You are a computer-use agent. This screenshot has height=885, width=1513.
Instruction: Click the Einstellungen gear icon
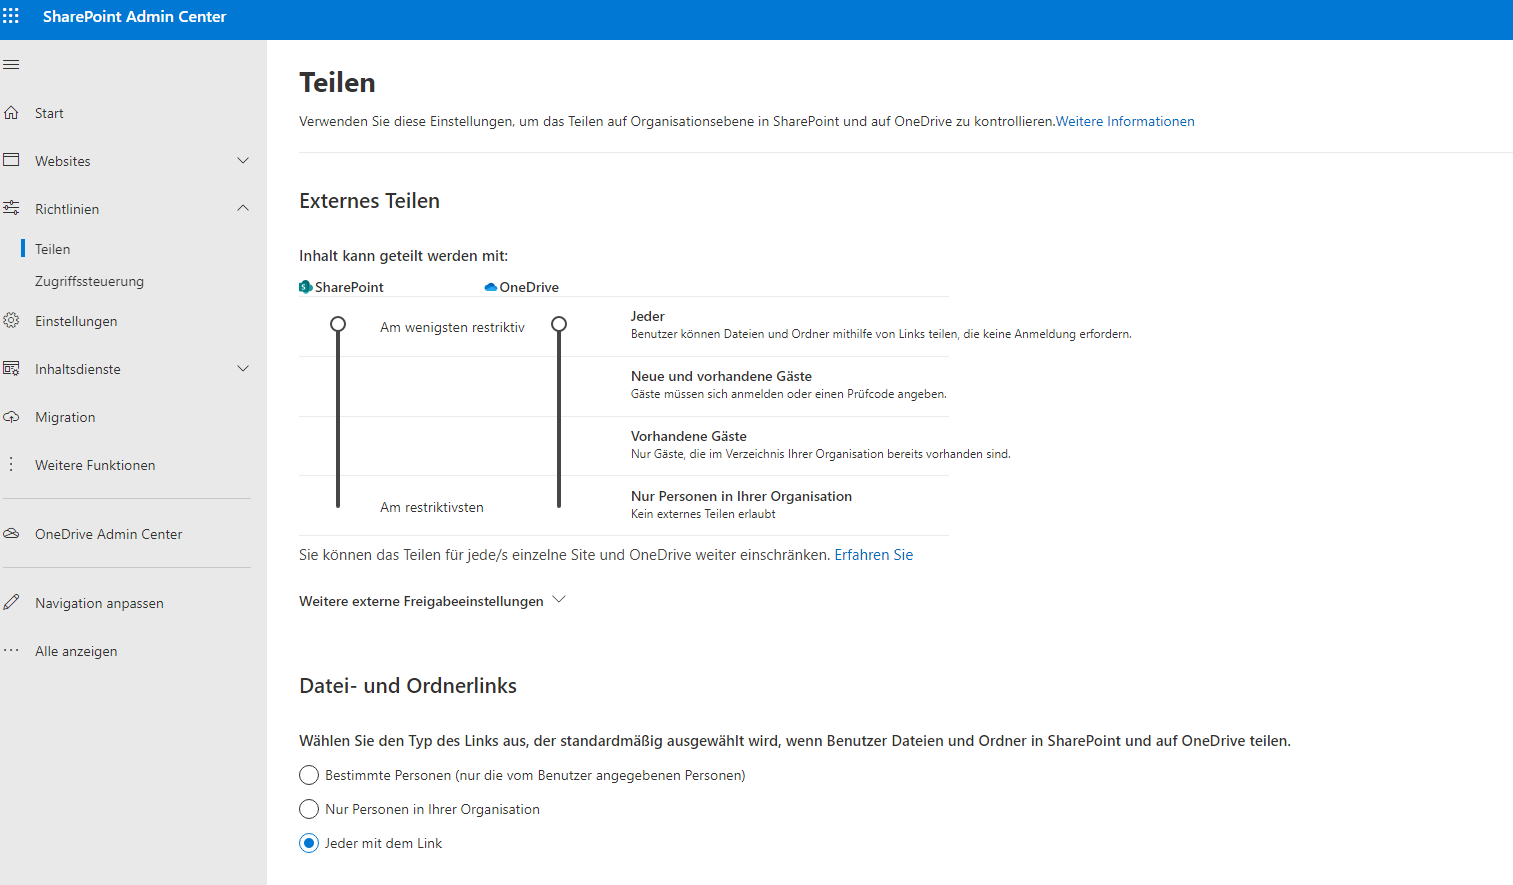tap(11, 320)
